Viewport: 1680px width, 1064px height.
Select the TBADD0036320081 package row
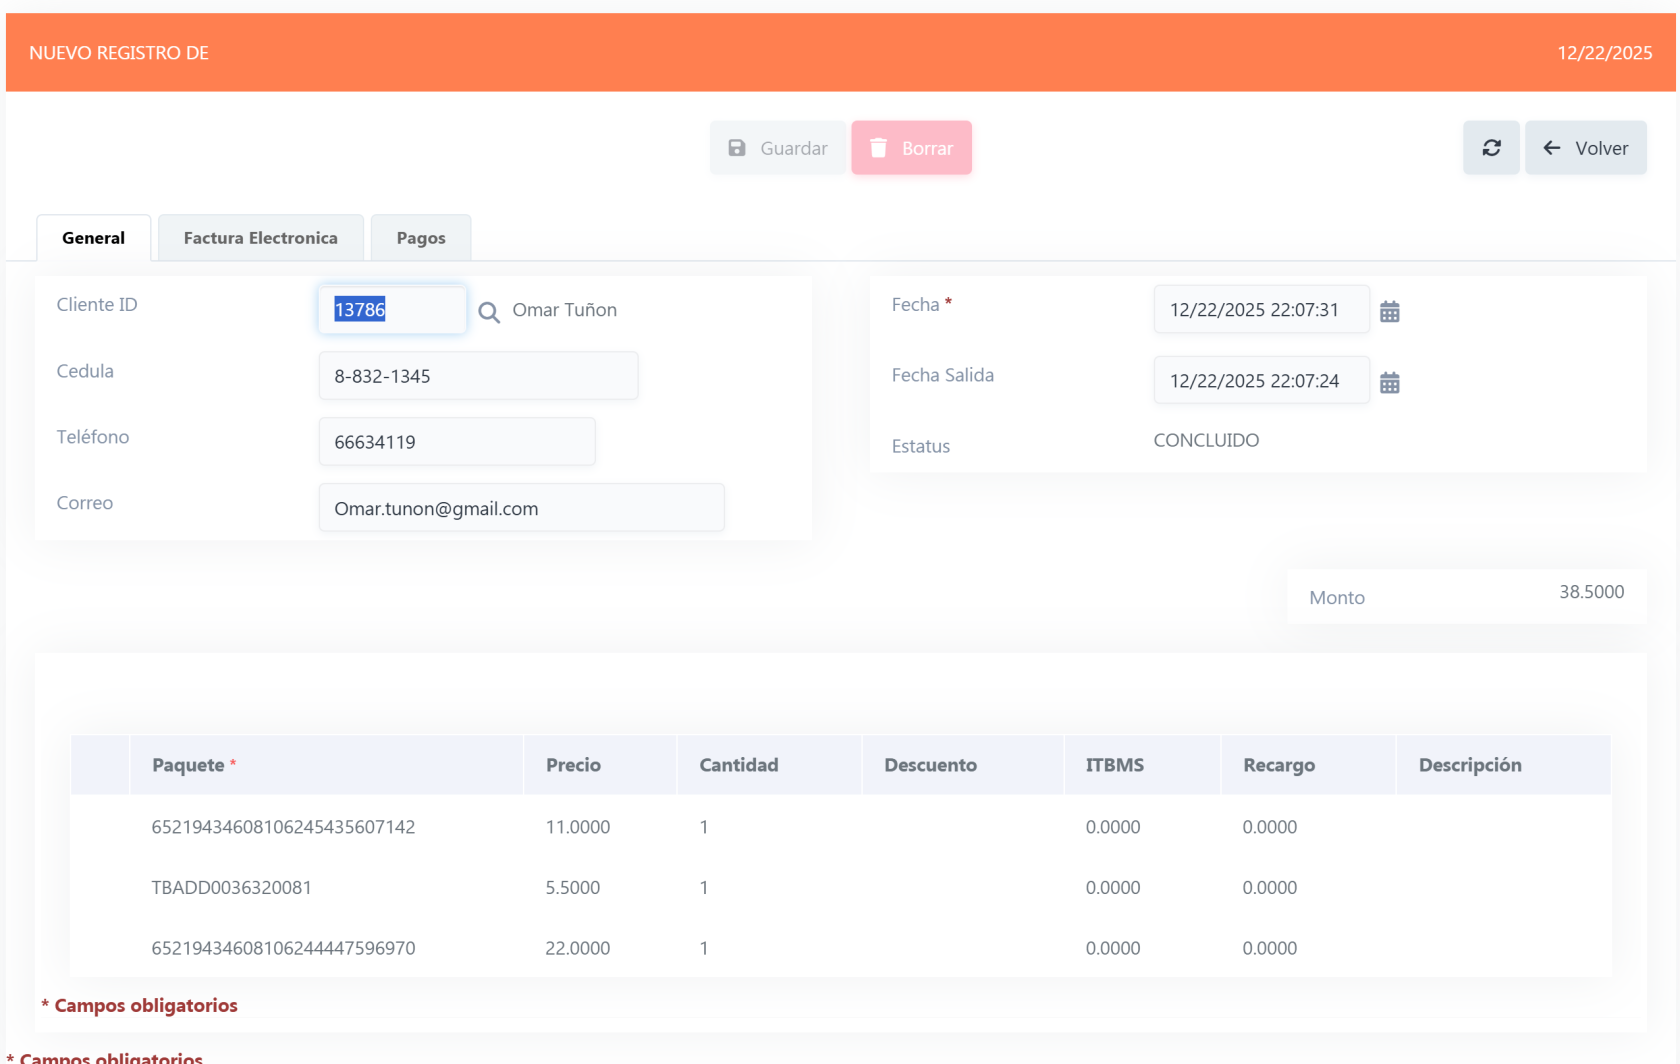click(x=231, y=887)
